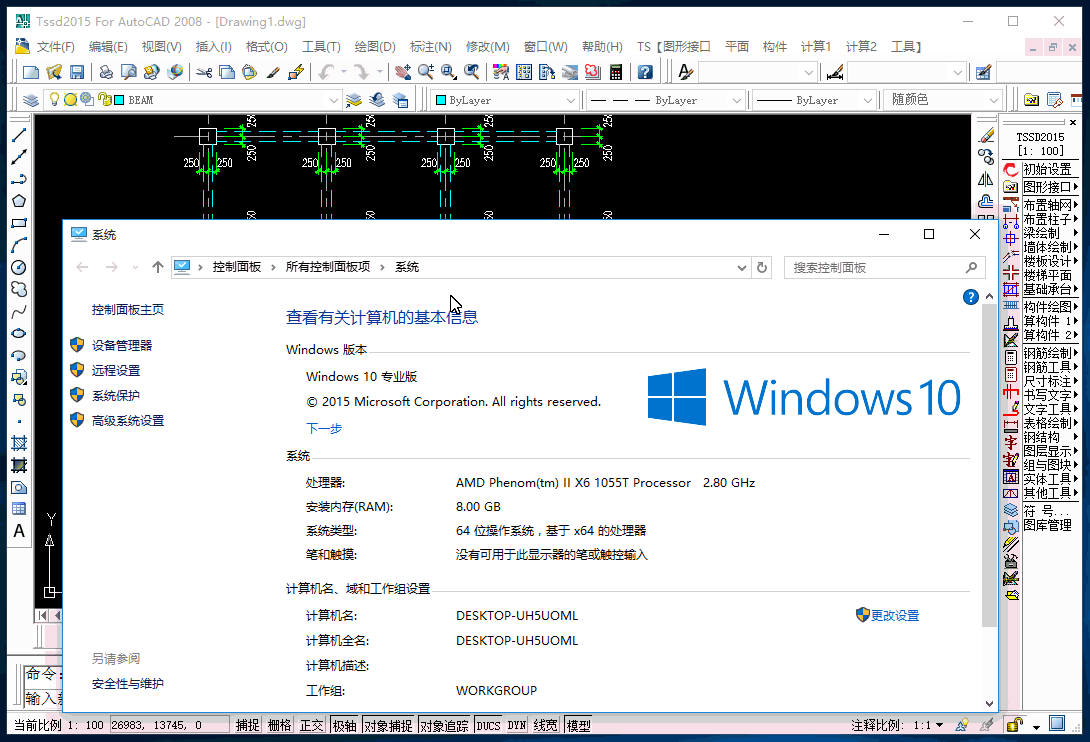Open the ByLayer color dropdown
This screenshot has height=742, width=1090.
pos(570,100)
